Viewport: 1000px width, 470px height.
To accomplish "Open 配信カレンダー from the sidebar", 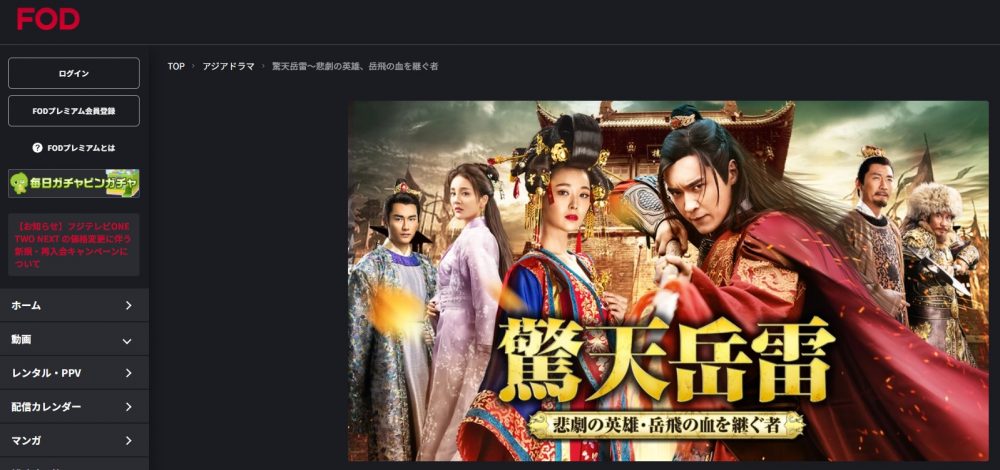I will [x=74, y=407].
